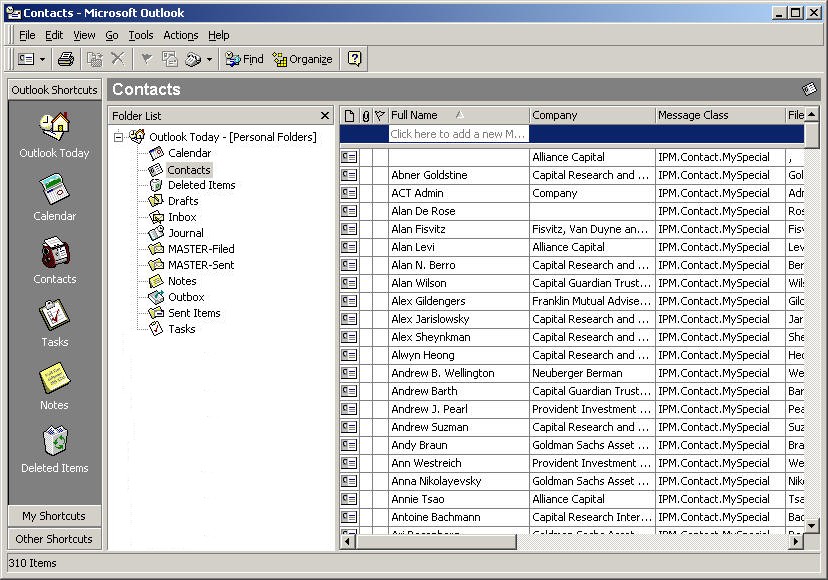
Task: Collapse the Outlook Today Personal Folders tree
Action: [x=118, y=137]
